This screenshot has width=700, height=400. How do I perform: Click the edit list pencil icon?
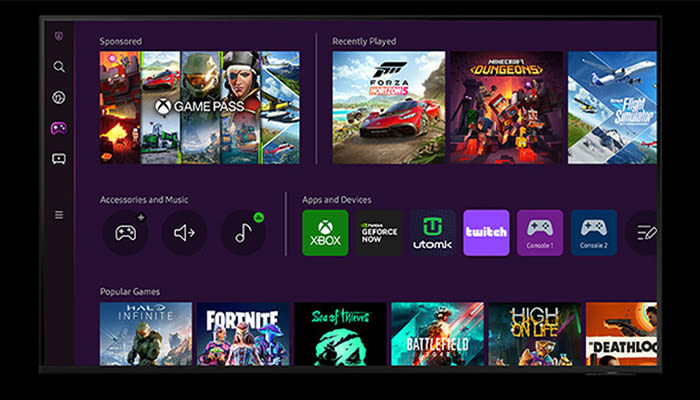point(645,233)
